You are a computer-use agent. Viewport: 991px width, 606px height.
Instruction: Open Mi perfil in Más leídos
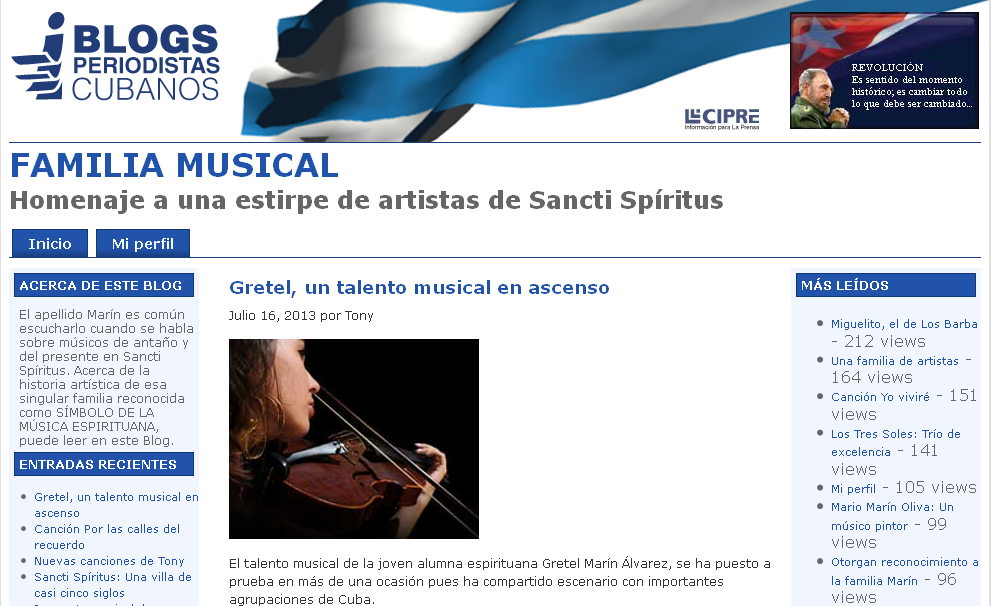(853, 488)
